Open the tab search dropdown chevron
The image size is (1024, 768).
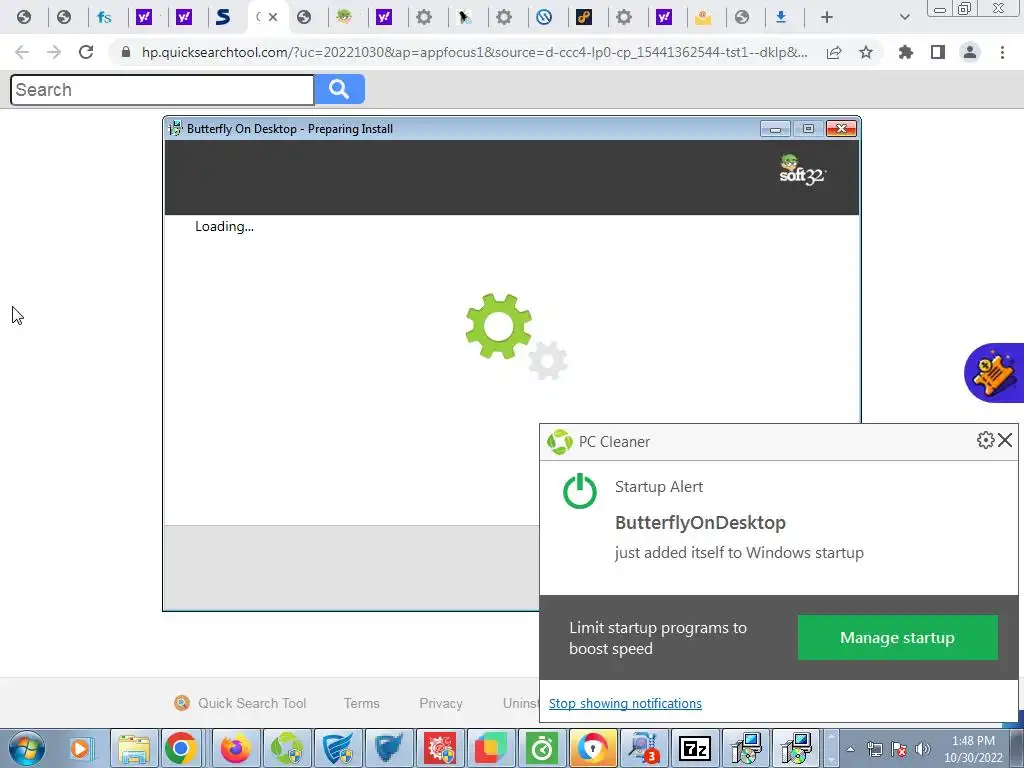click(x=904, y=17)
